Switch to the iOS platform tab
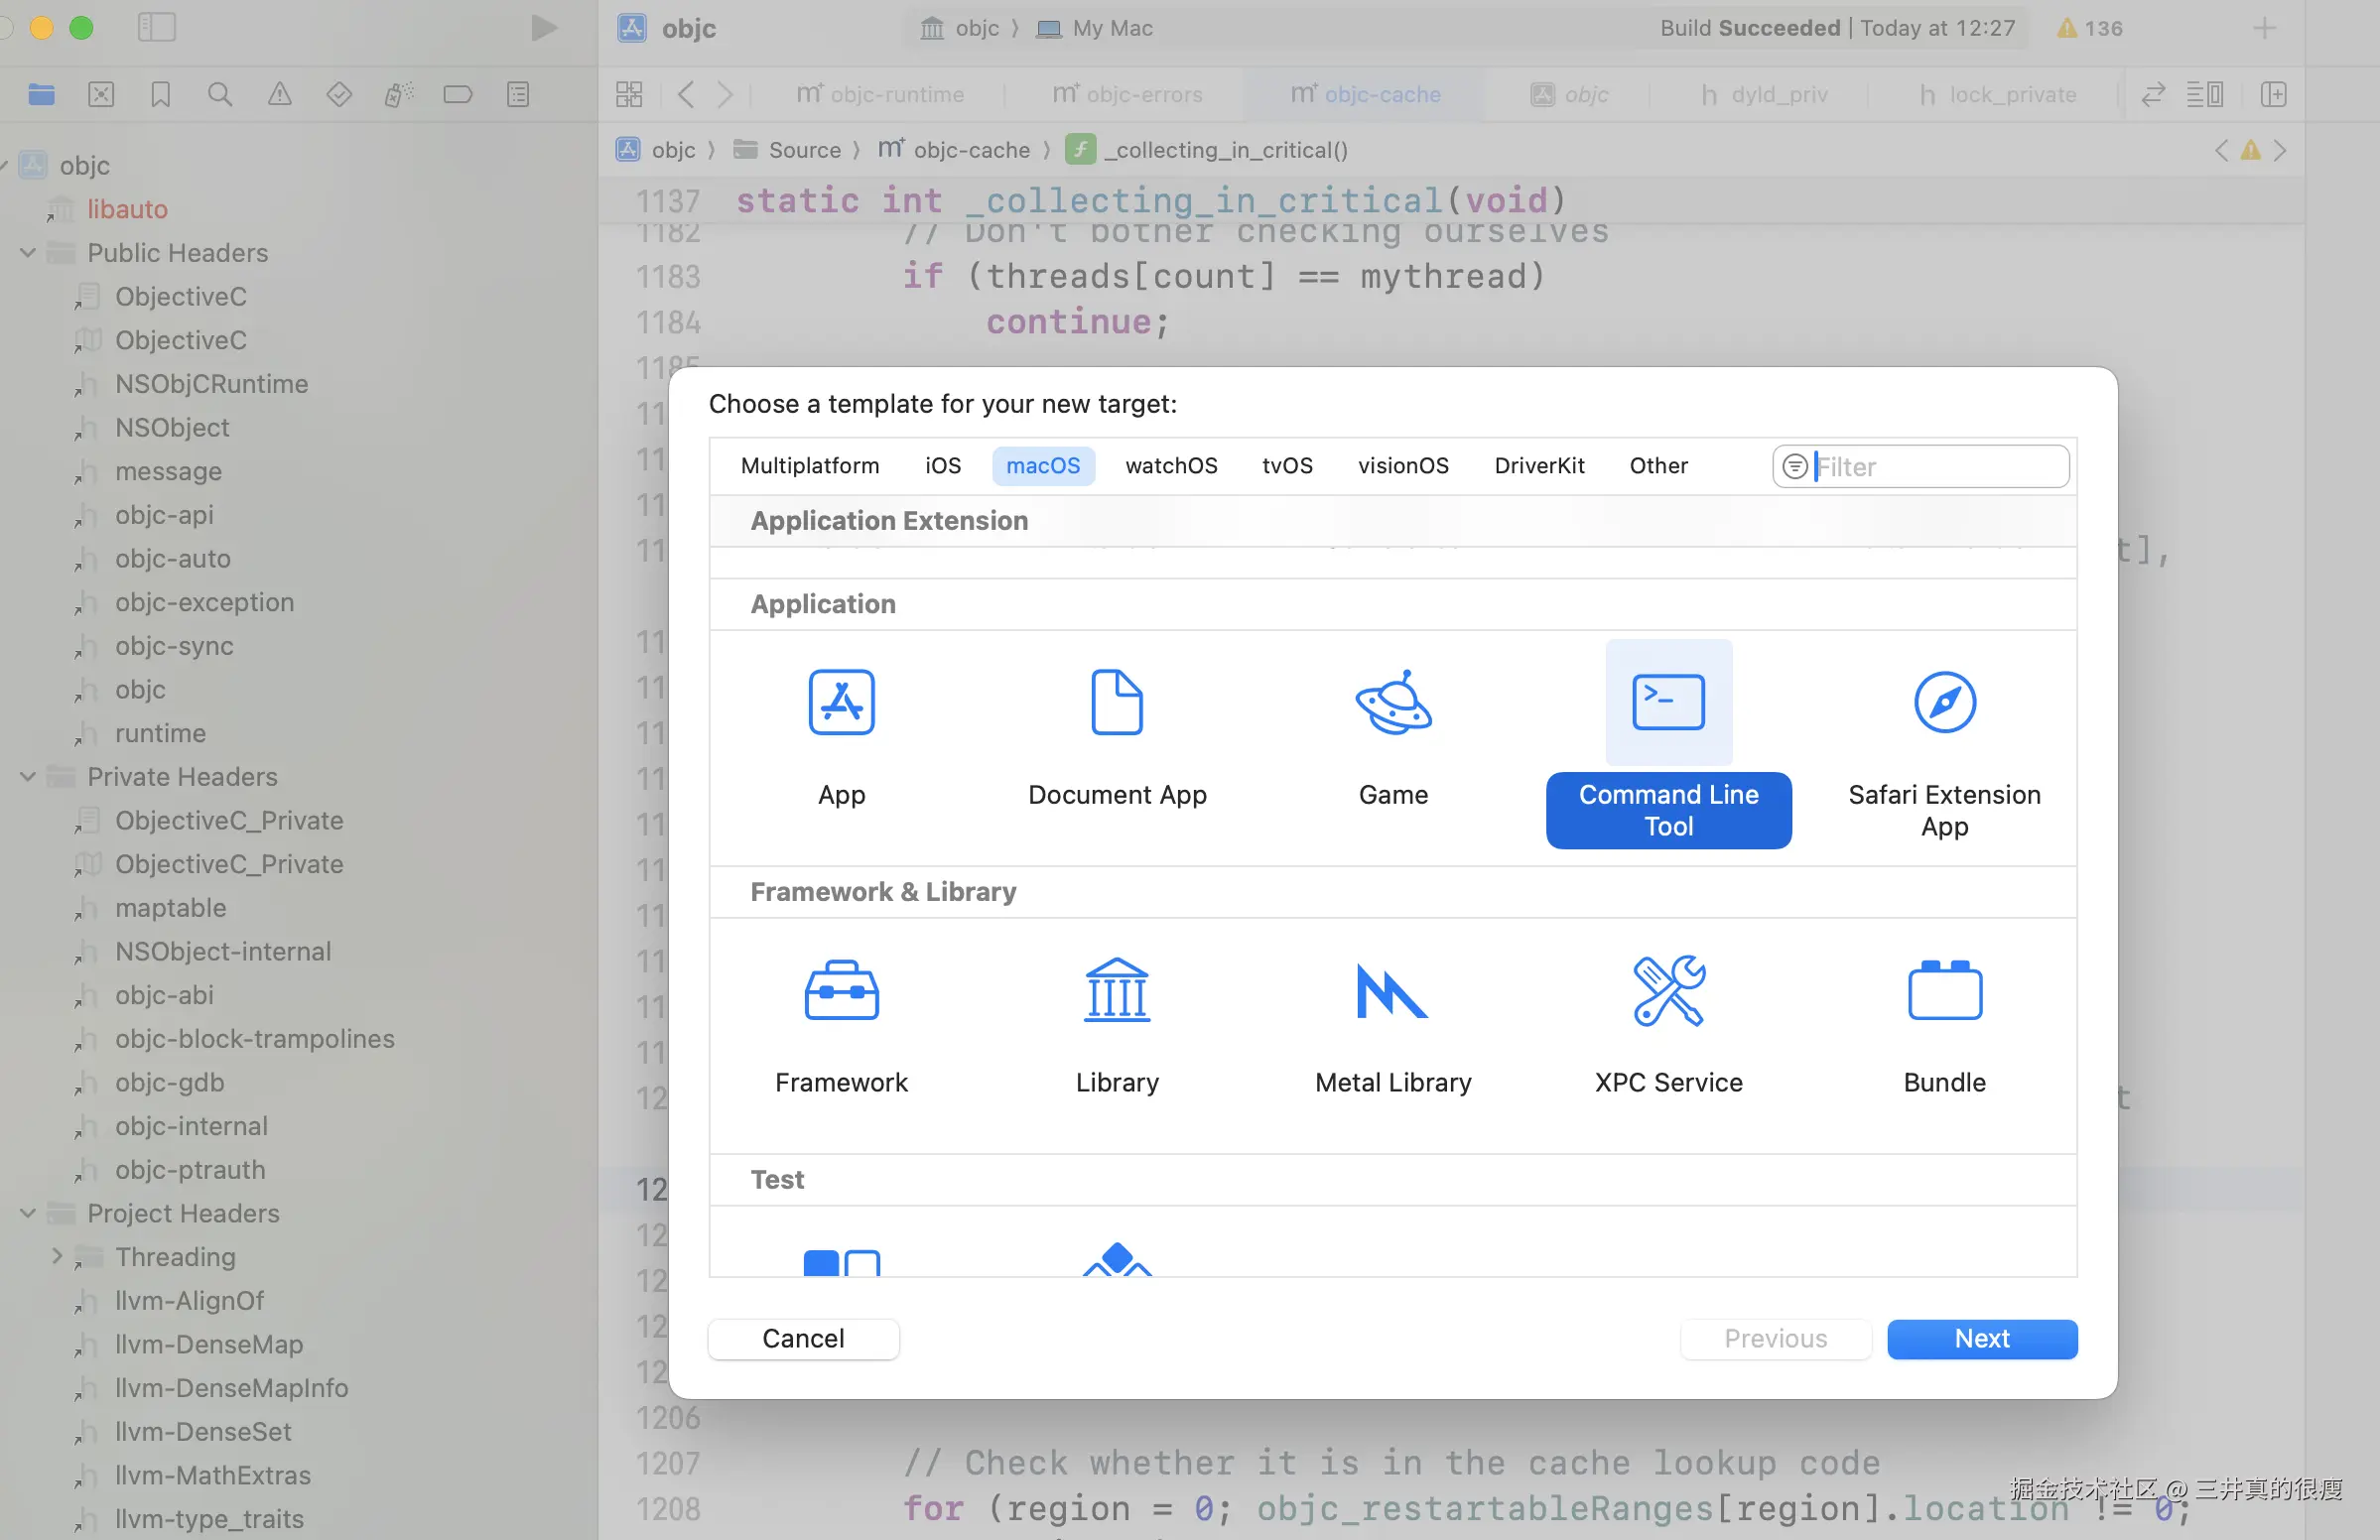The height and width of the screenshot is (1540, 2380). (x=942, y=466)
